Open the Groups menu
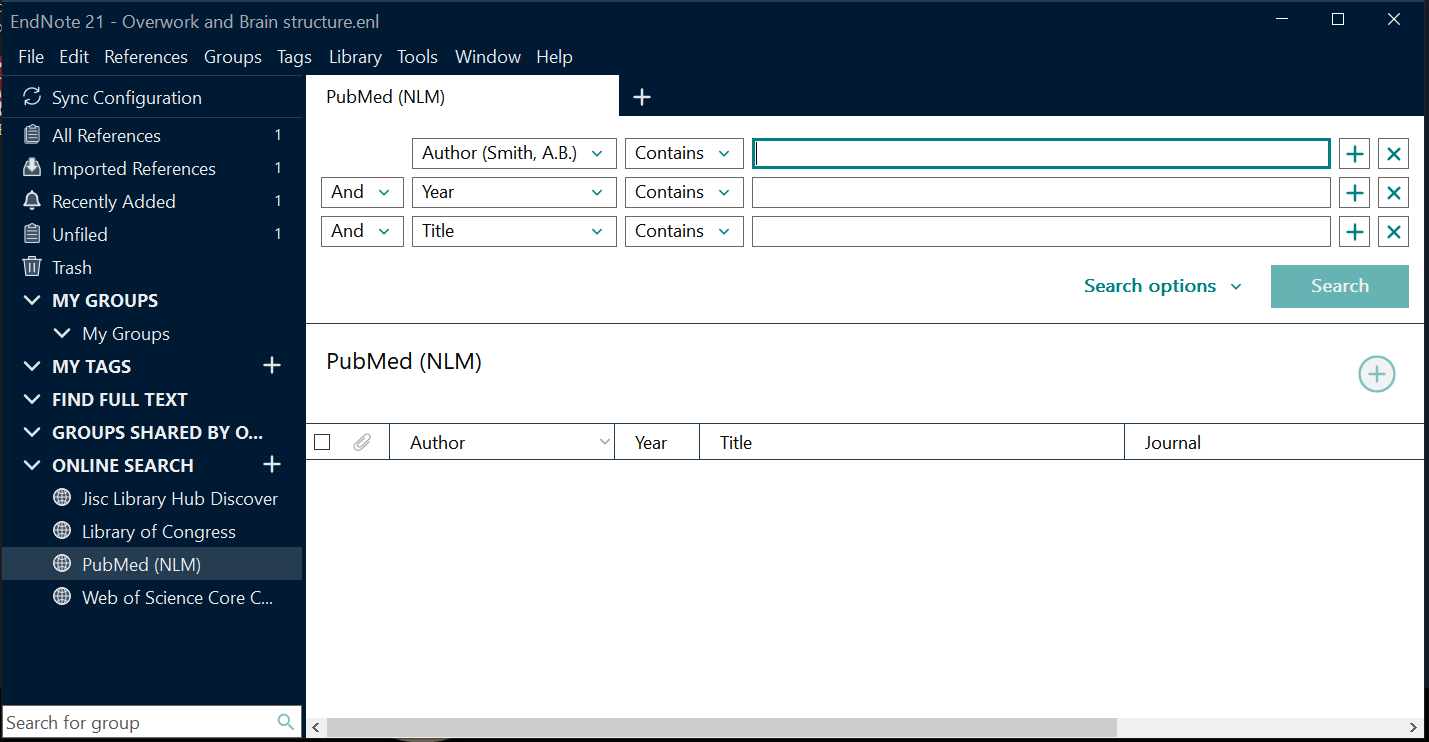Image resolution: width=1429 pixels, height=742 pixels. tap(233, 57)
